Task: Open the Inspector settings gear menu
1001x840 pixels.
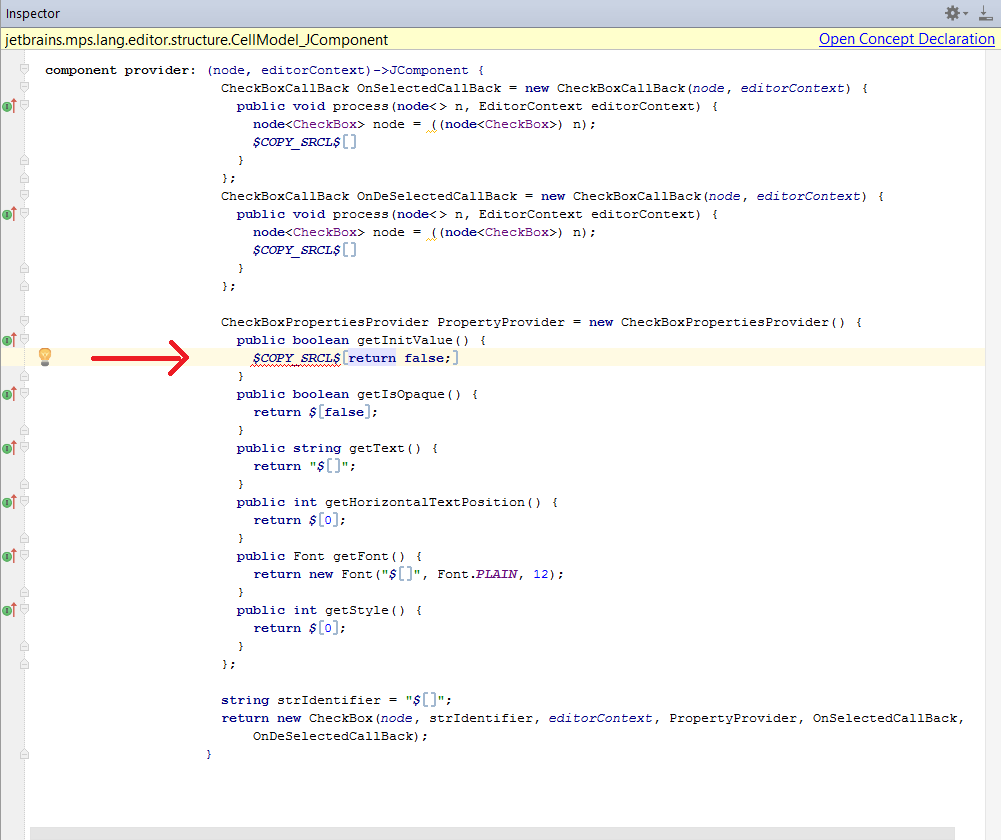Action: [953, 13]
